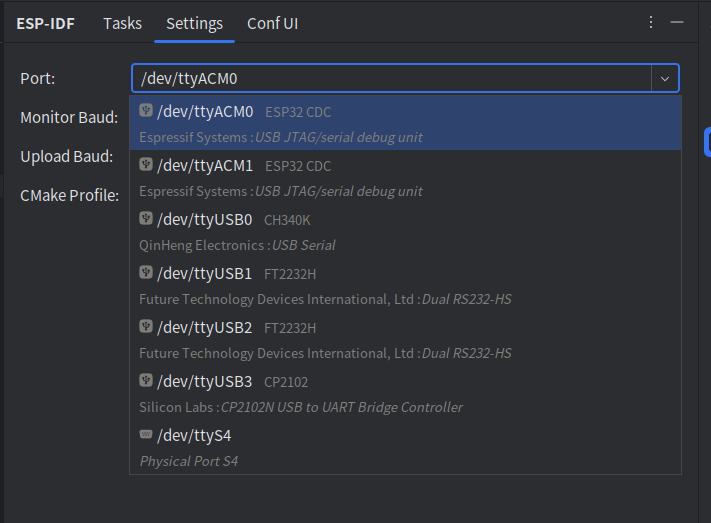The image size is (711, 523).
Task: Click the USB icon beside /dev/ttyACM0
Action: [x=146, y=111]
